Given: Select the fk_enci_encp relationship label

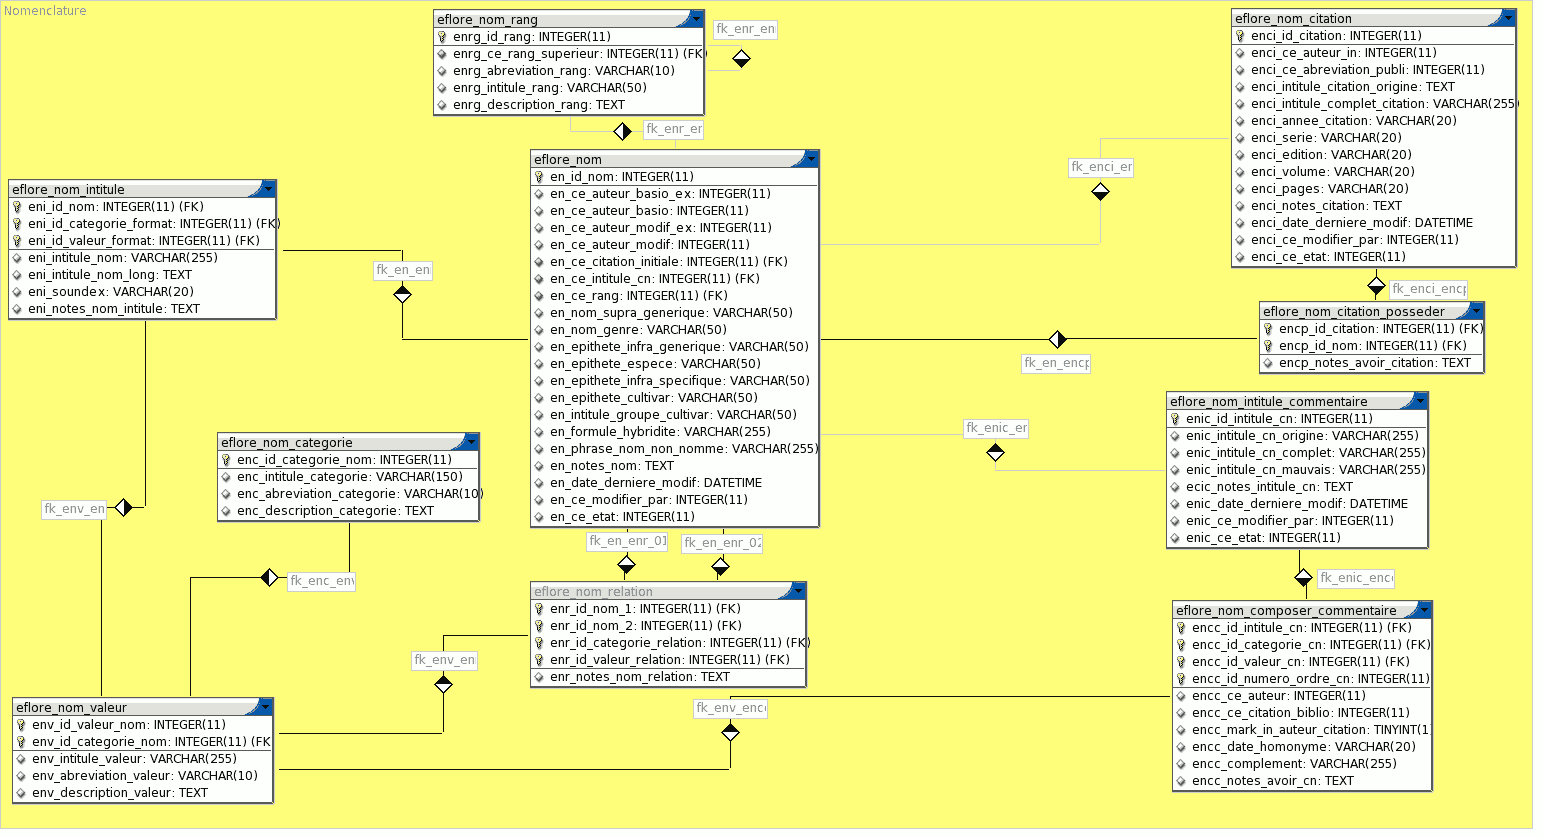Looking at the screenshot, I should pos(1428,289).
